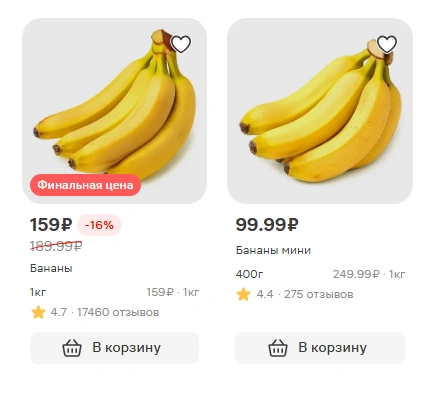Click the star rating icon for 4.7
The height and width of the screenshot is (403, 426).
(38, 312)
